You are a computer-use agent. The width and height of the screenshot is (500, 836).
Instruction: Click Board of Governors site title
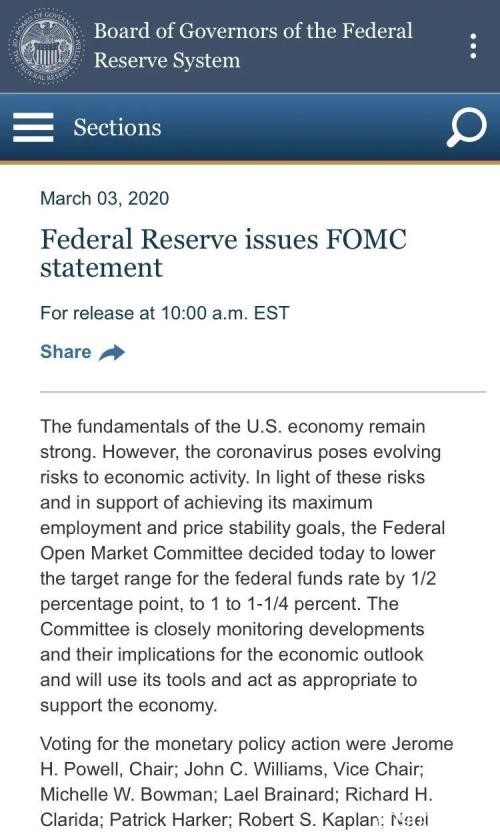click(253, 45)
